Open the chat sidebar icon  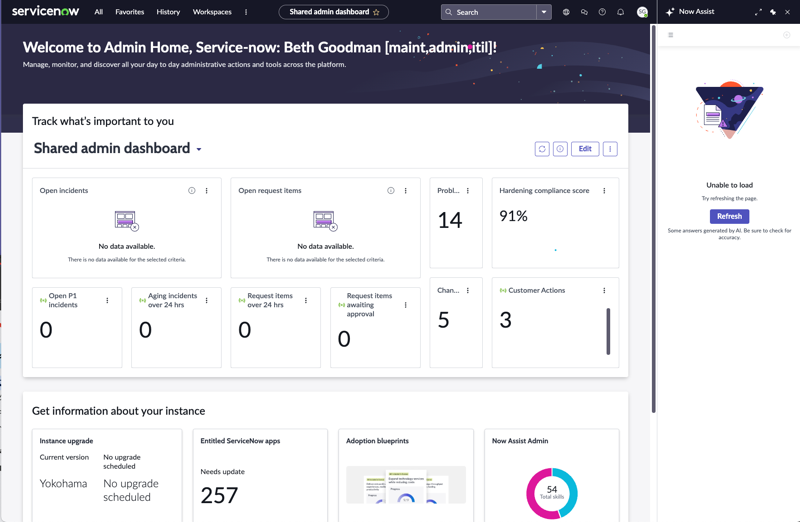coord(584,12)
